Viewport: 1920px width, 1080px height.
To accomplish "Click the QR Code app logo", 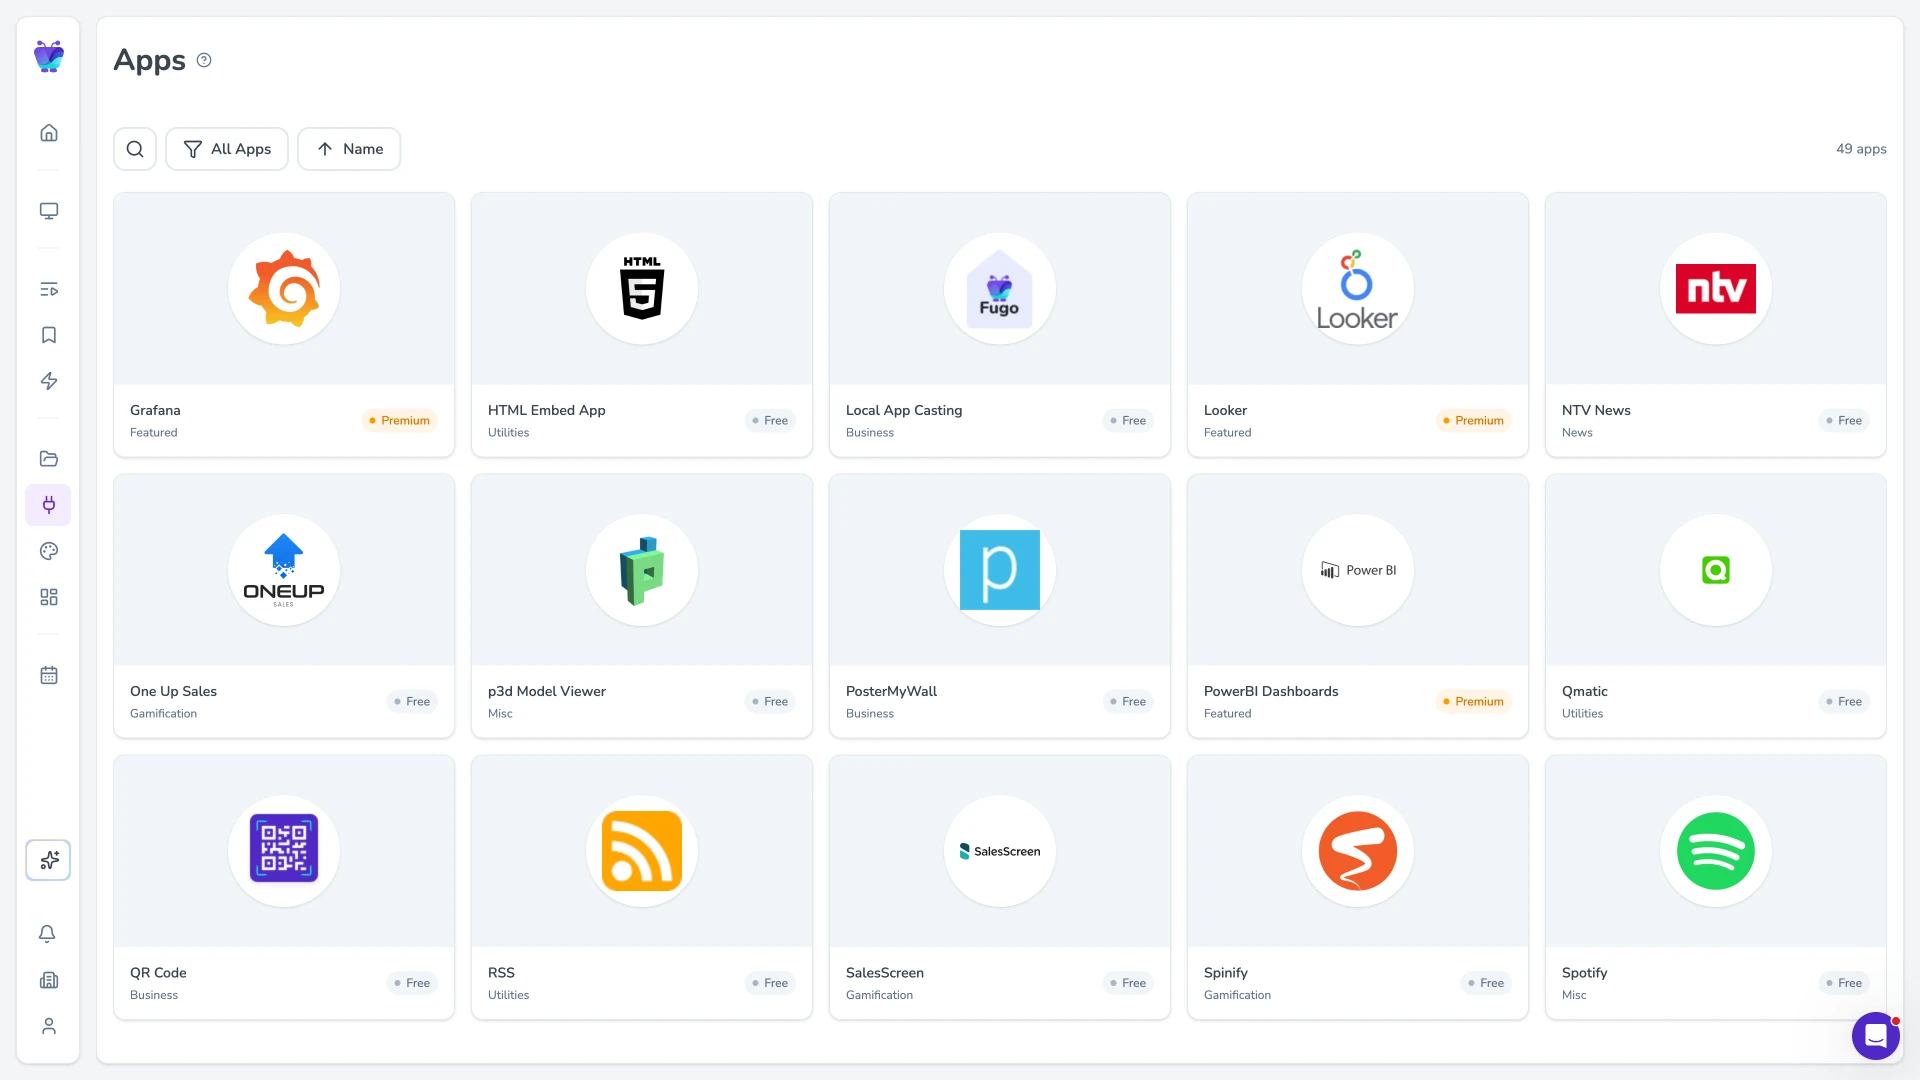I will pos(284,851).
